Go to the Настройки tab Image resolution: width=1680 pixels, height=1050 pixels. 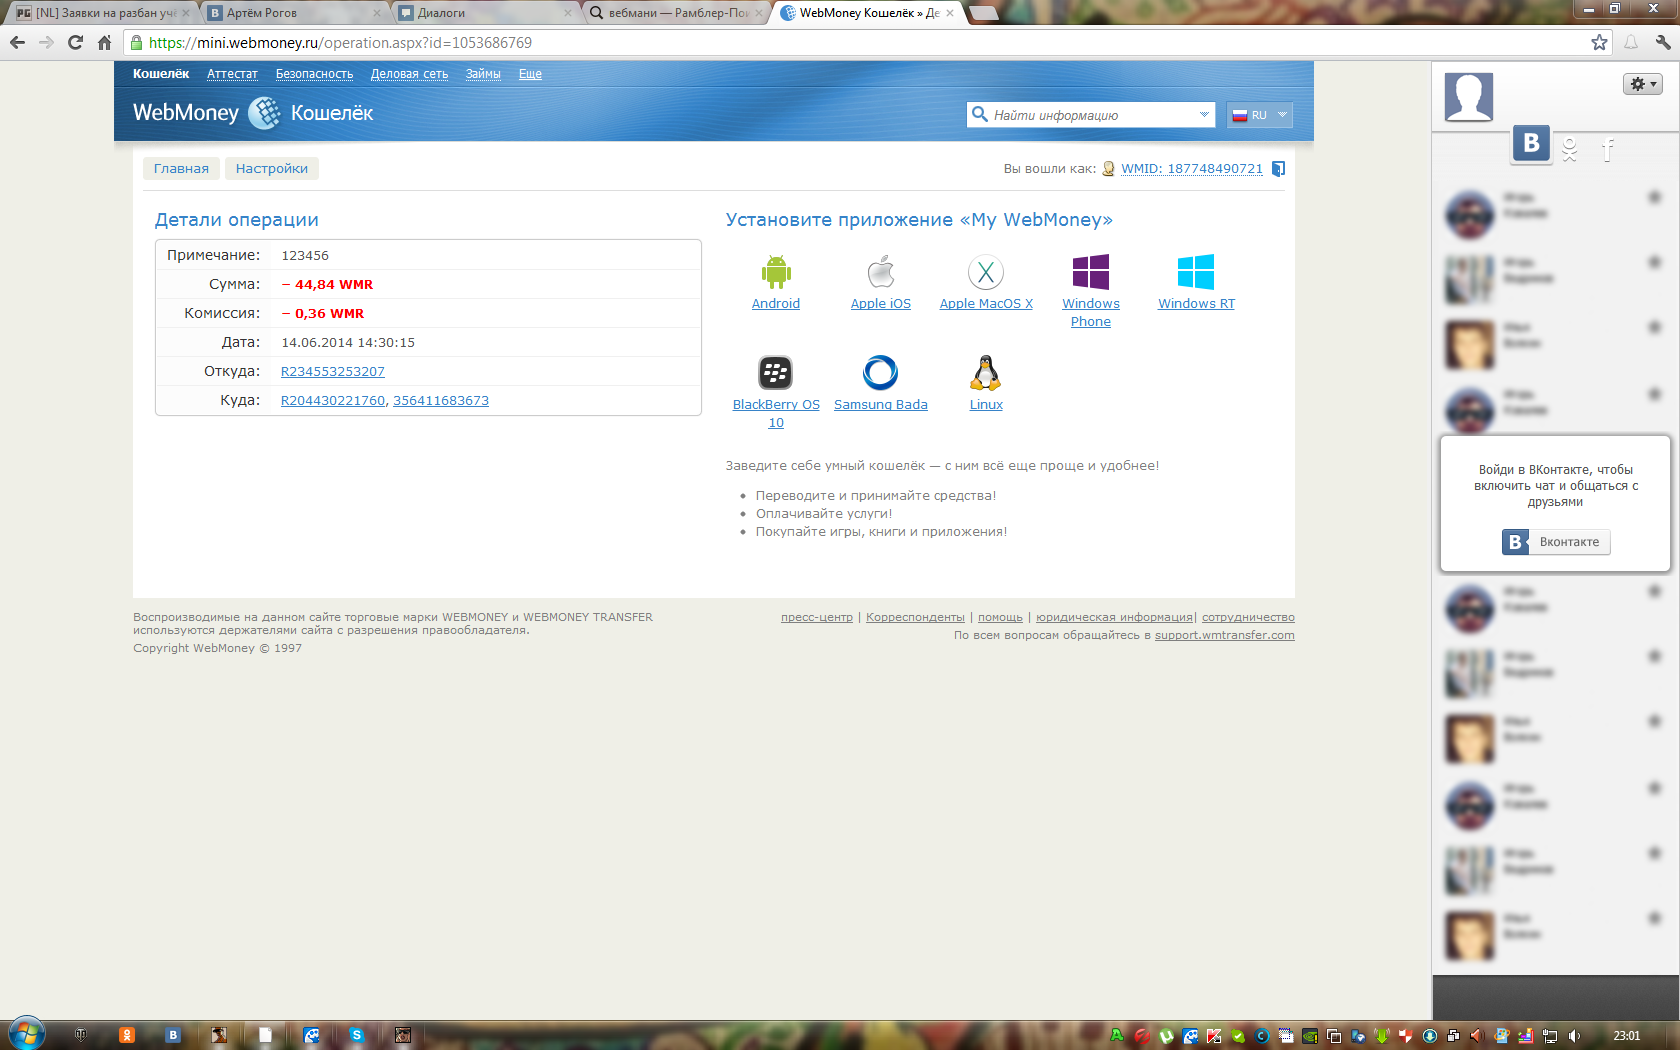[x=272, y=169]
